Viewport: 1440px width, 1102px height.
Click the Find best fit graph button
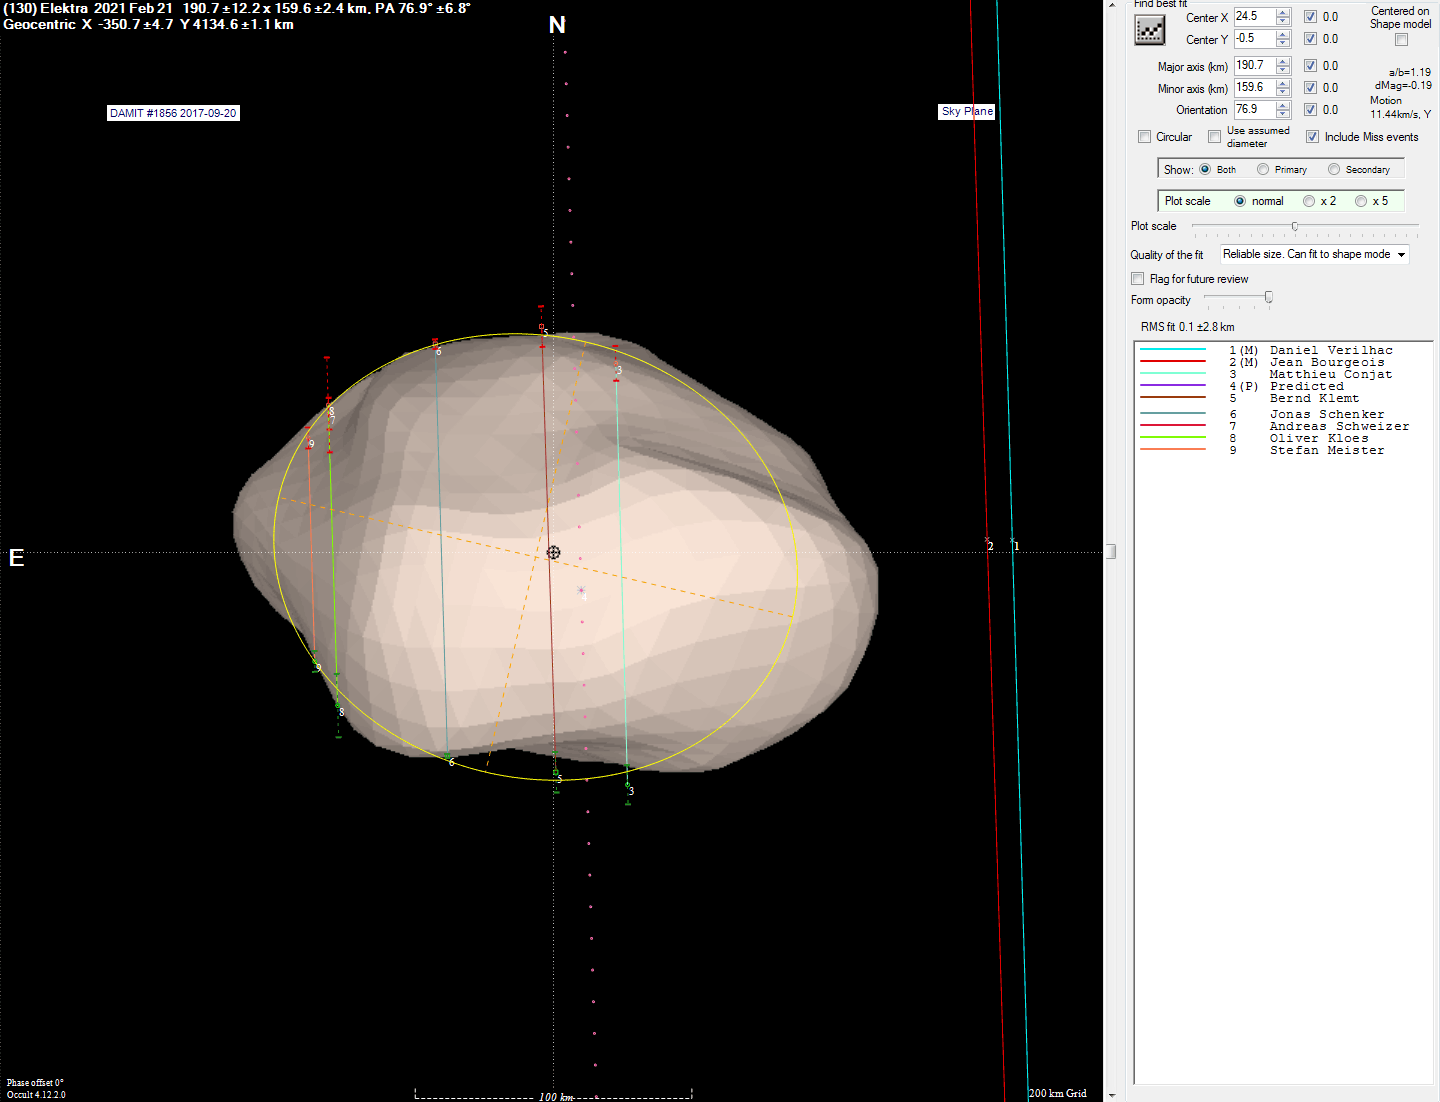click(1150, 30)
